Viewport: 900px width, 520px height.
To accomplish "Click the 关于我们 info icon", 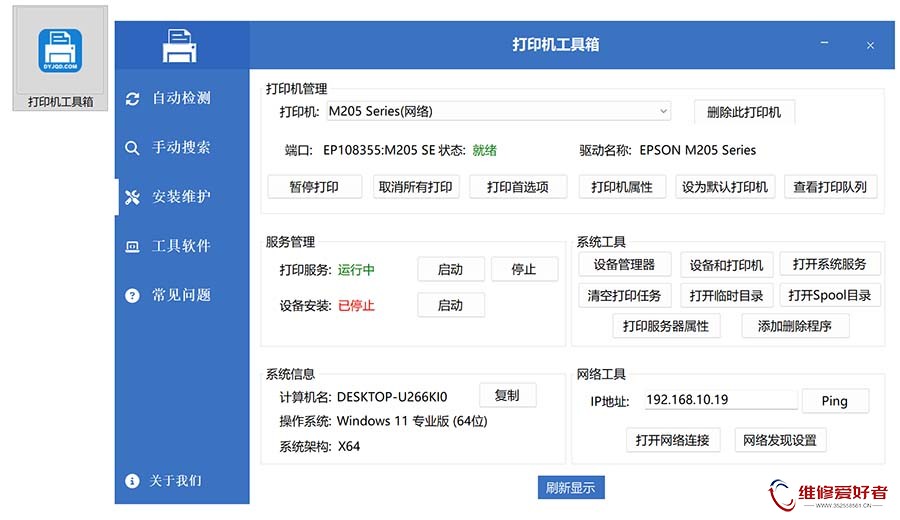I will (132, 481).
